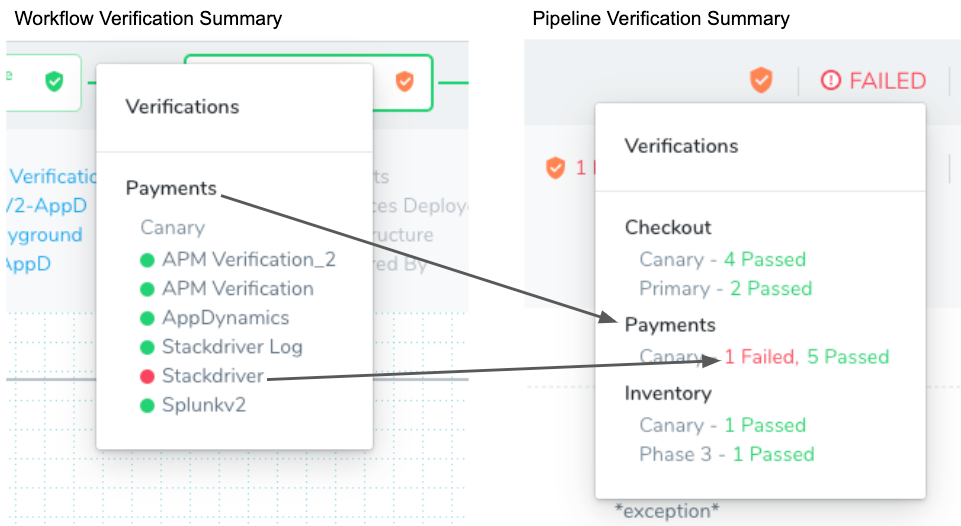Open Stackdriver Log verification
The width and height of the screenshot is (961, 526).
(x=232, y=347)
